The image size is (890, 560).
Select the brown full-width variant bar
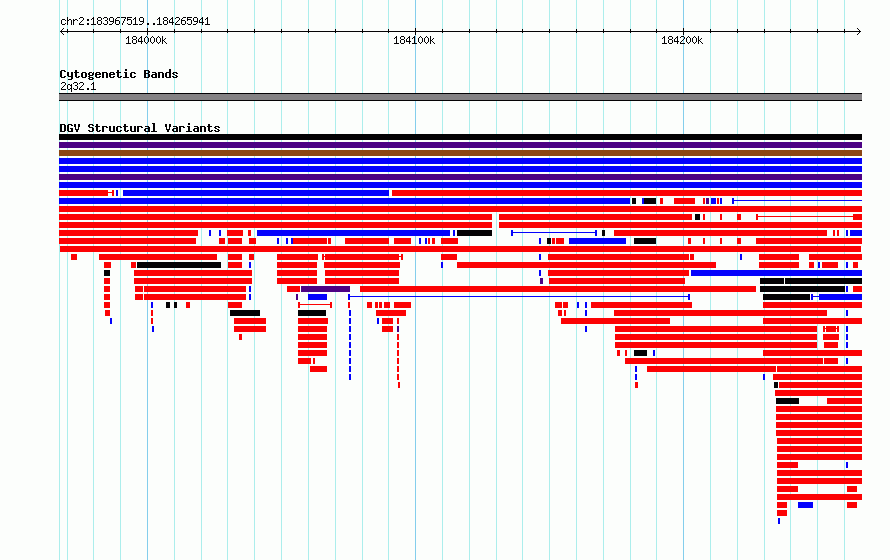[460, 153]
